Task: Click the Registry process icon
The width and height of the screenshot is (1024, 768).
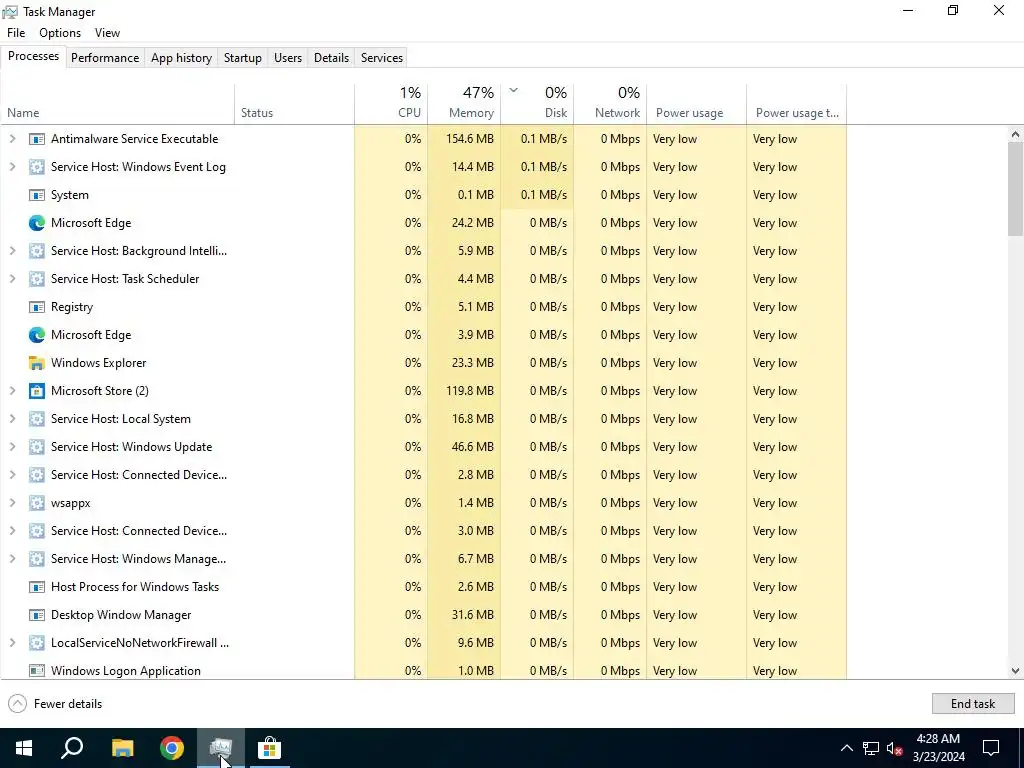Action: point(37,307)
